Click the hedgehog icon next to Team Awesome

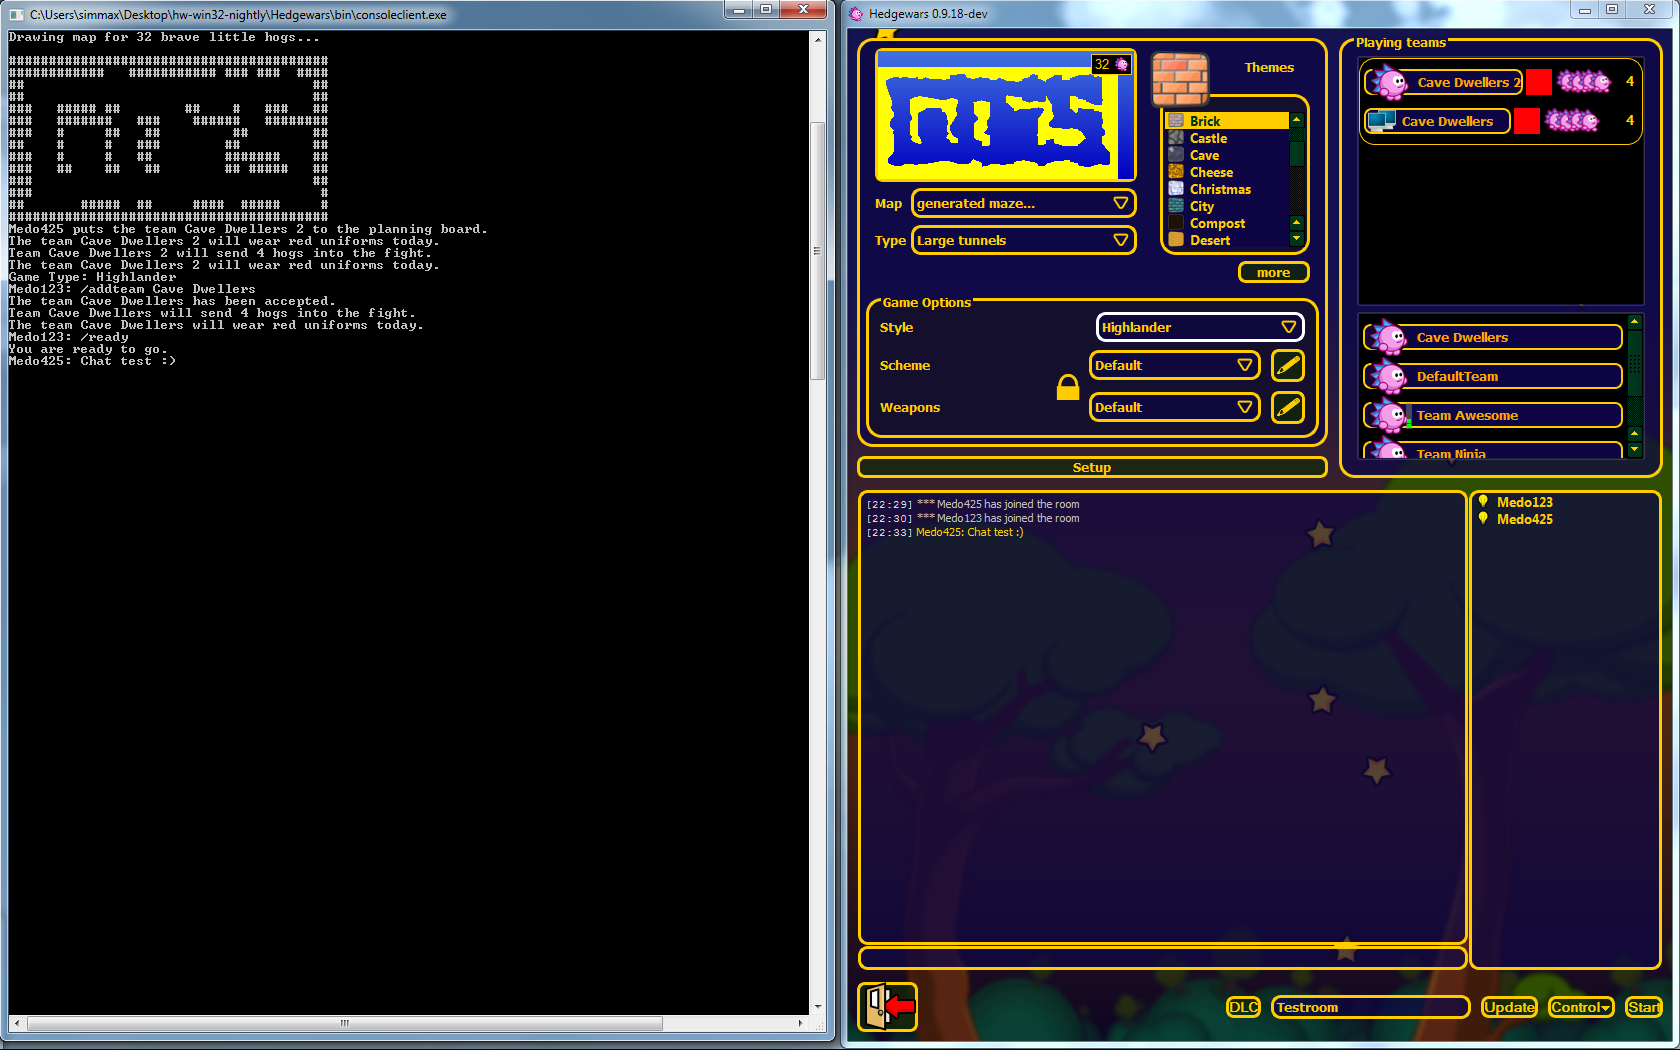1388,415
